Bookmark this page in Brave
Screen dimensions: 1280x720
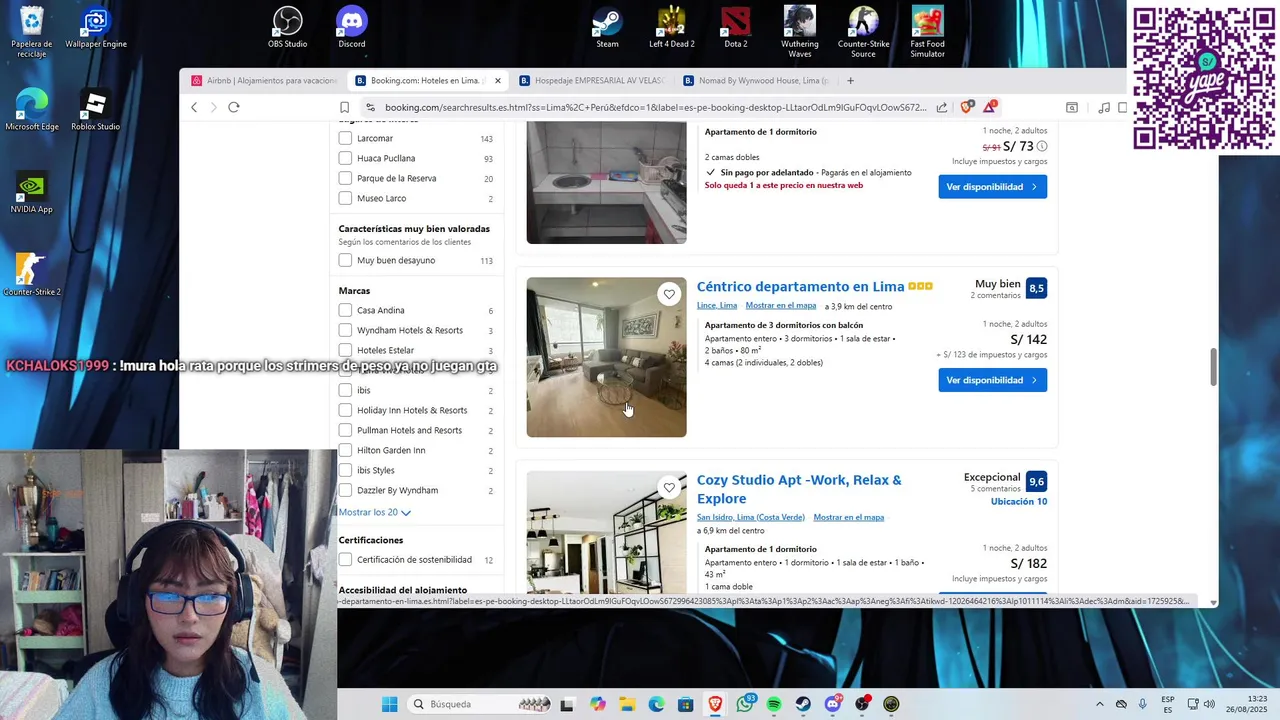[344, 107]
